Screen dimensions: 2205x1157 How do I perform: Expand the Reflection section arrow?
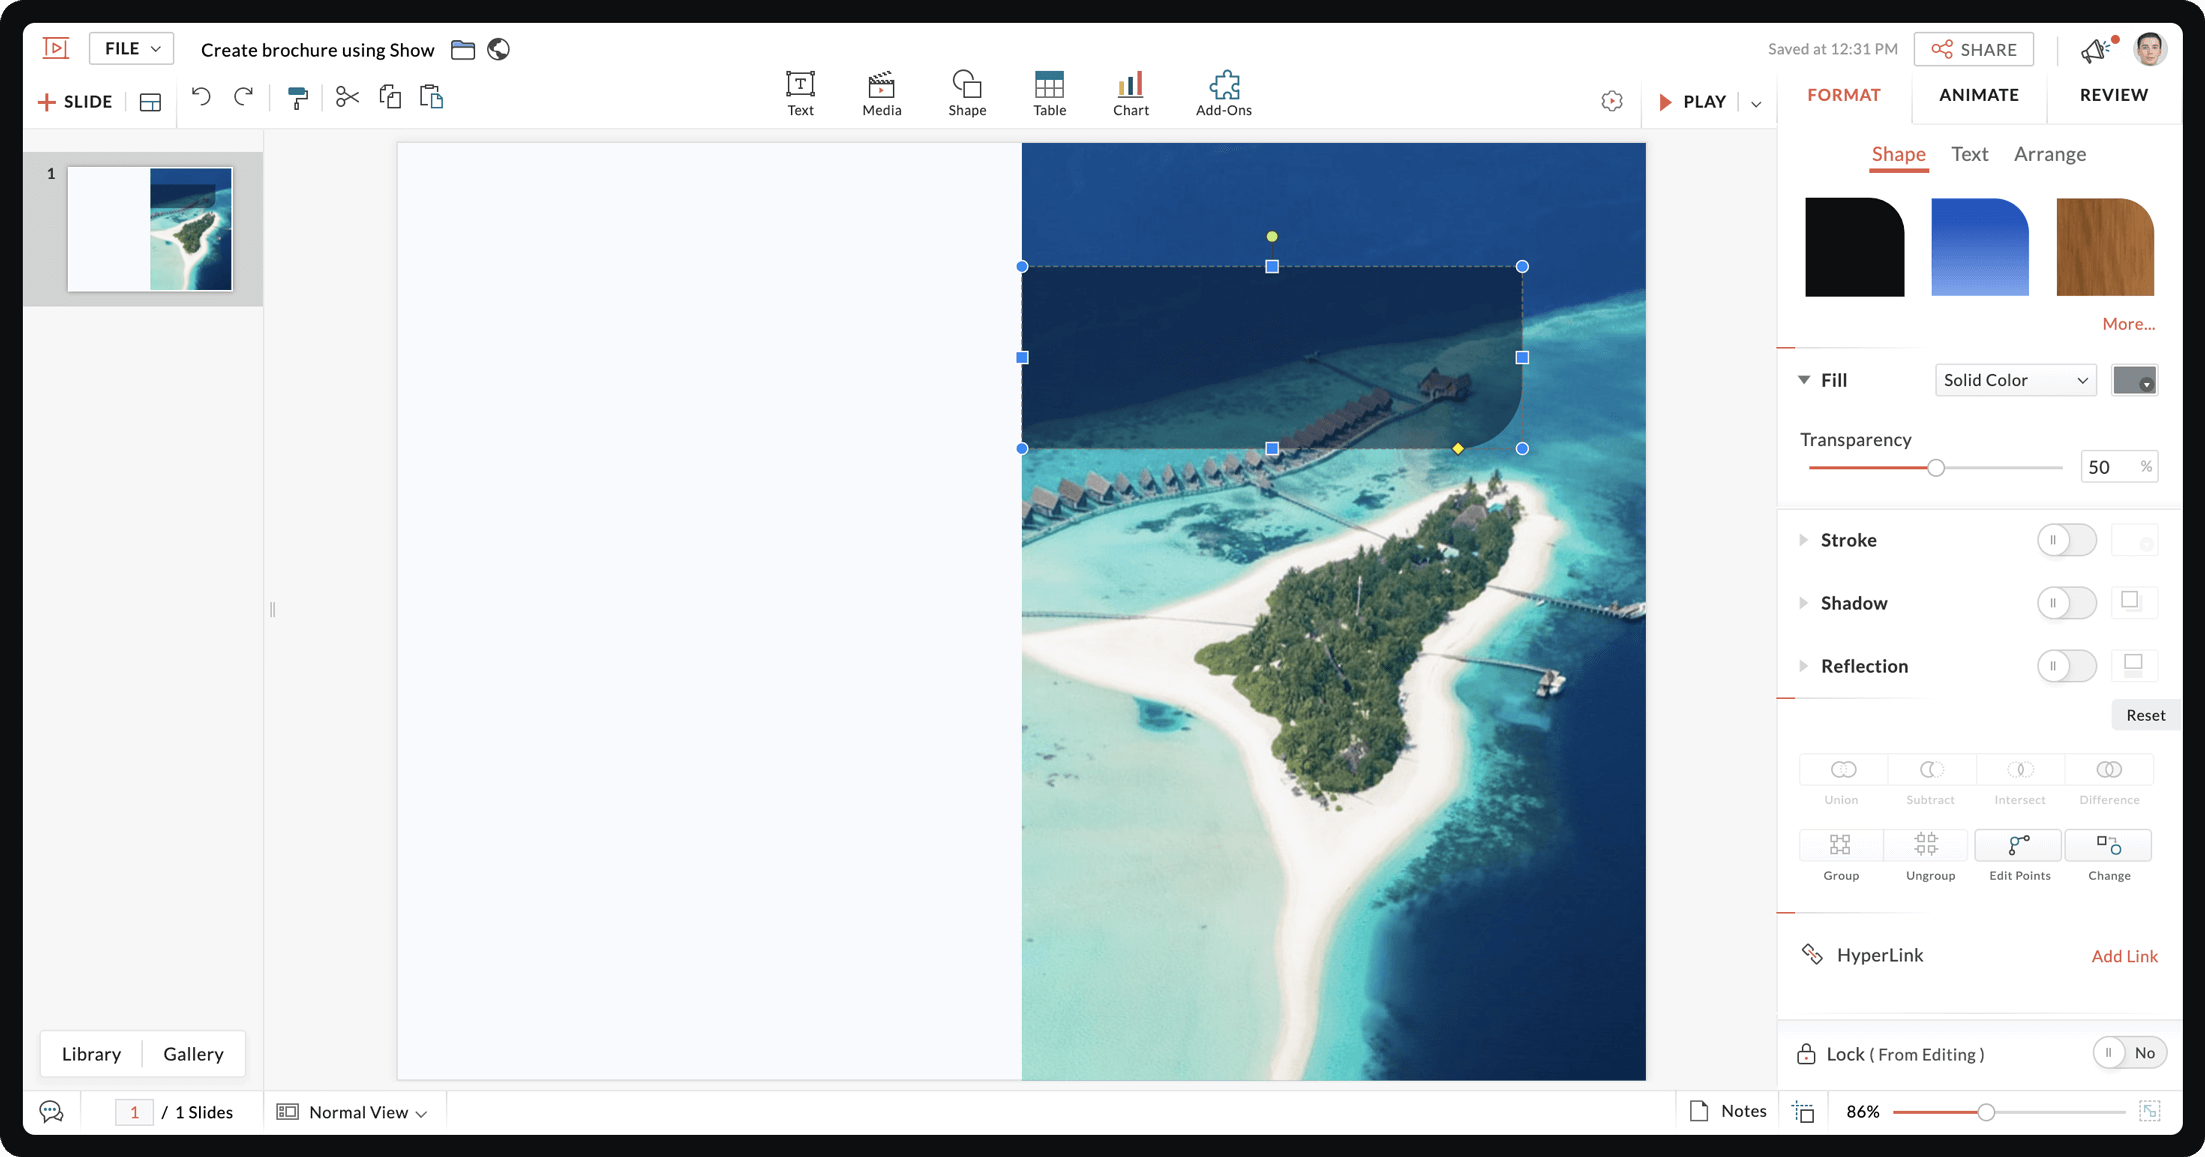(x=1803, y=666)
